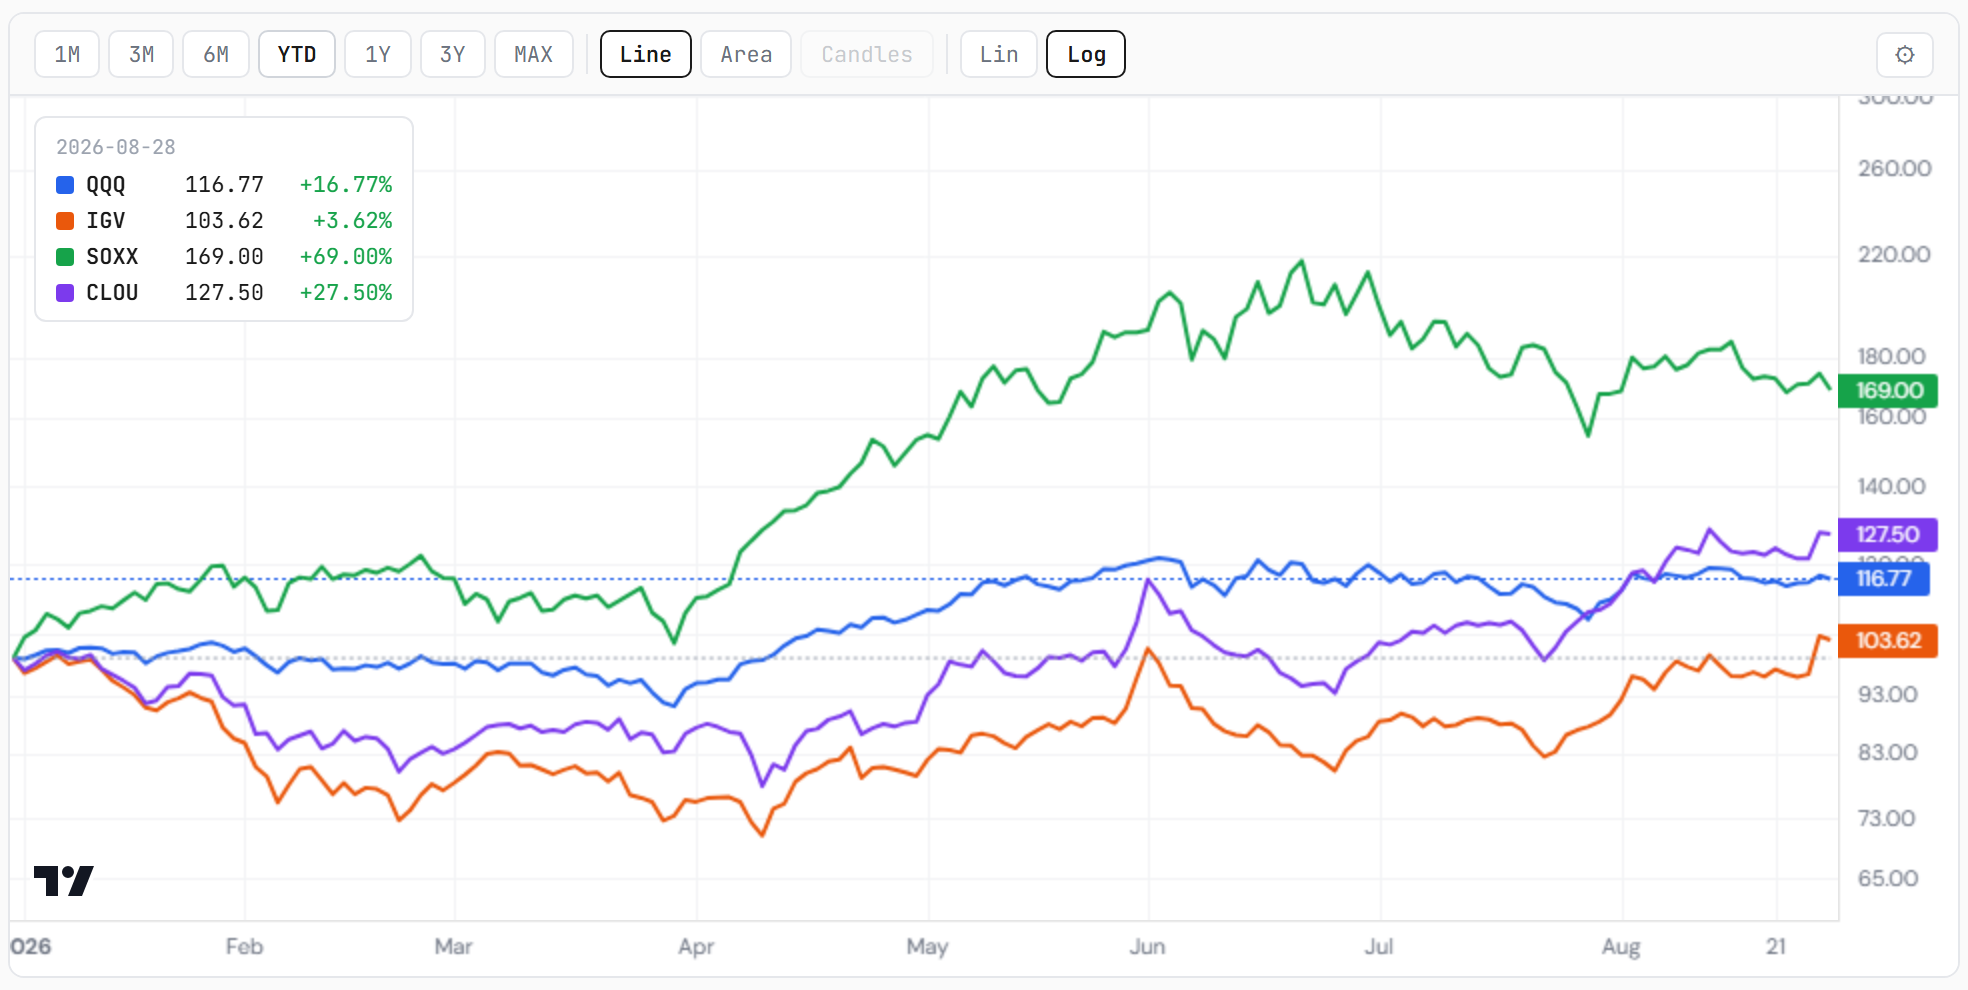Click the orange IGV legend swatch
This screenshot has width=1968, height=990.
pyautogui.click(x=65, y=221)
